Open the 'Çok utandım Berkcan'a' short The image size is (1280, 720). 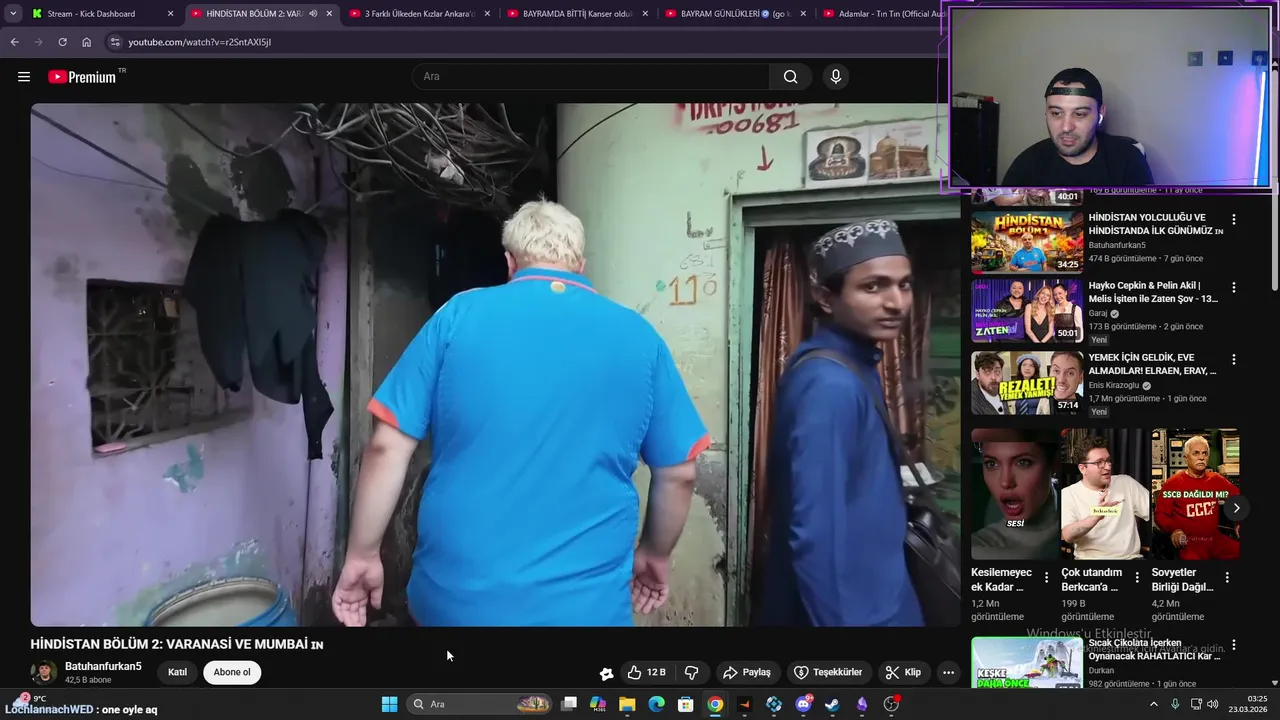(1104, 494)
